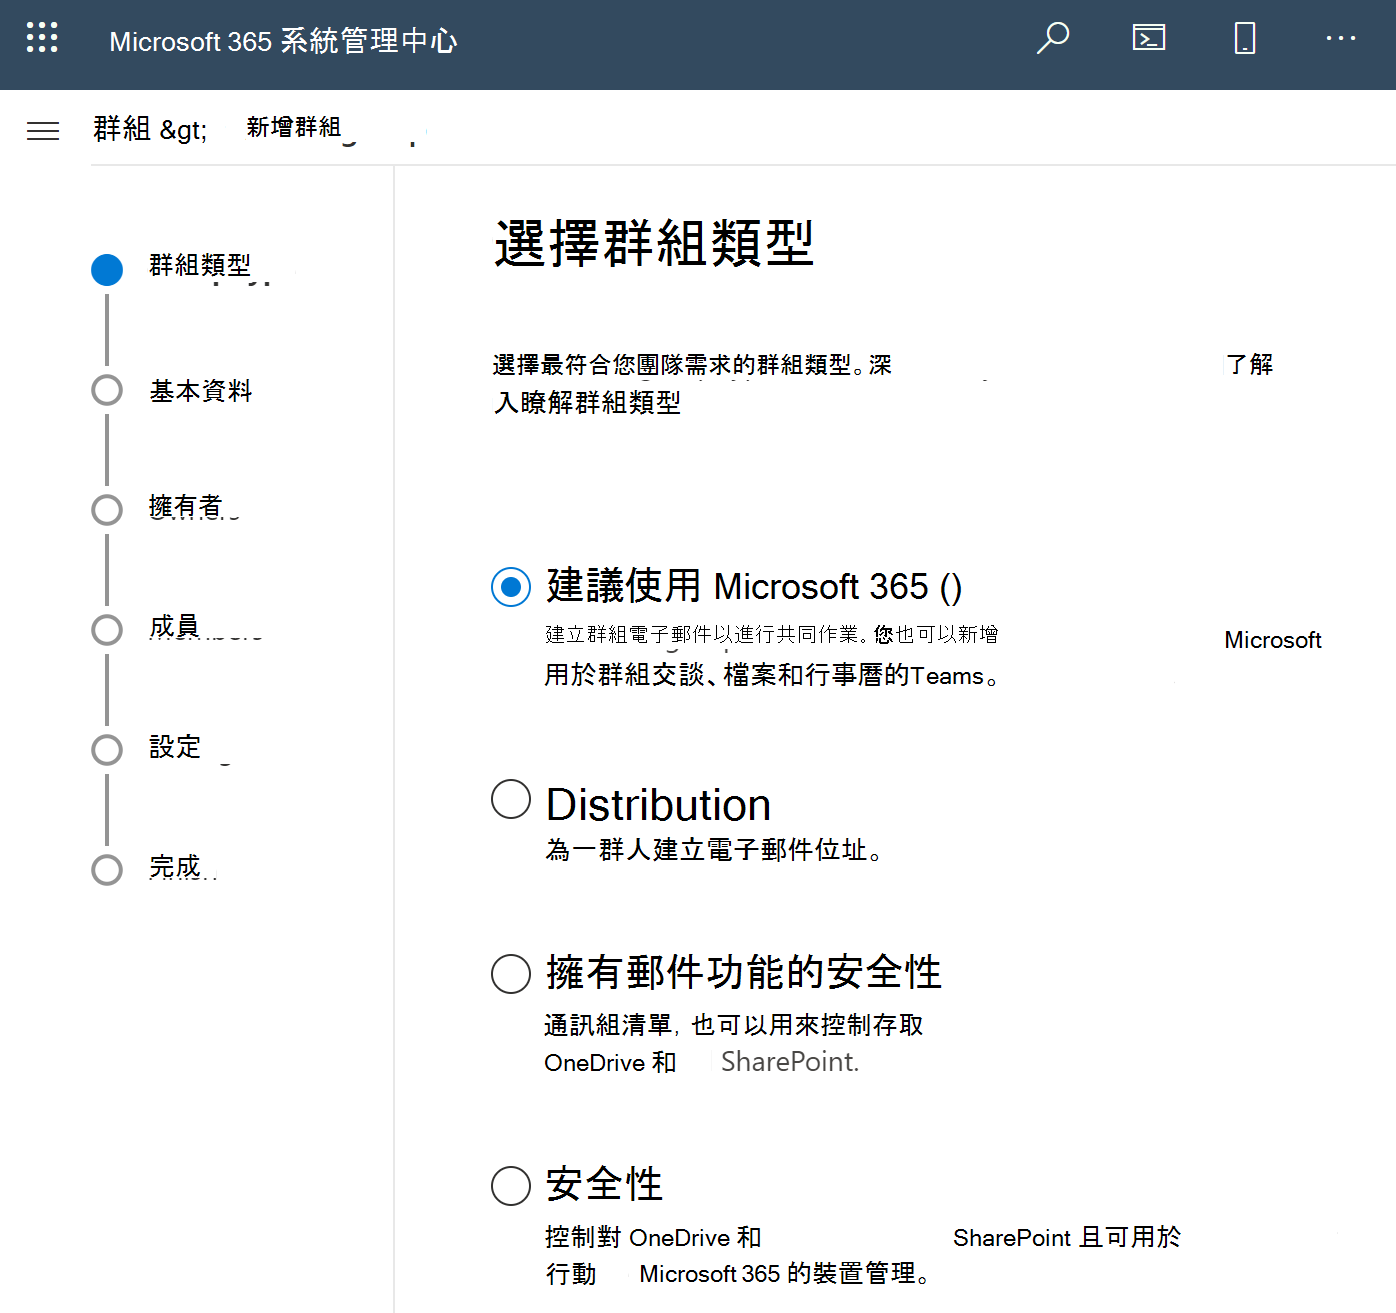Click the search magnifier icon
This screenshot has width=1396, height=1313.
pos(1053,38)
